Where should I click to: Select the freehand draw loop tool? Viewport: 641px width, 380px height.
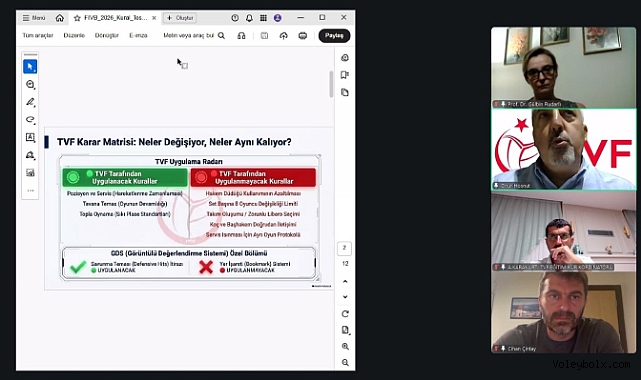coord(30,119)
